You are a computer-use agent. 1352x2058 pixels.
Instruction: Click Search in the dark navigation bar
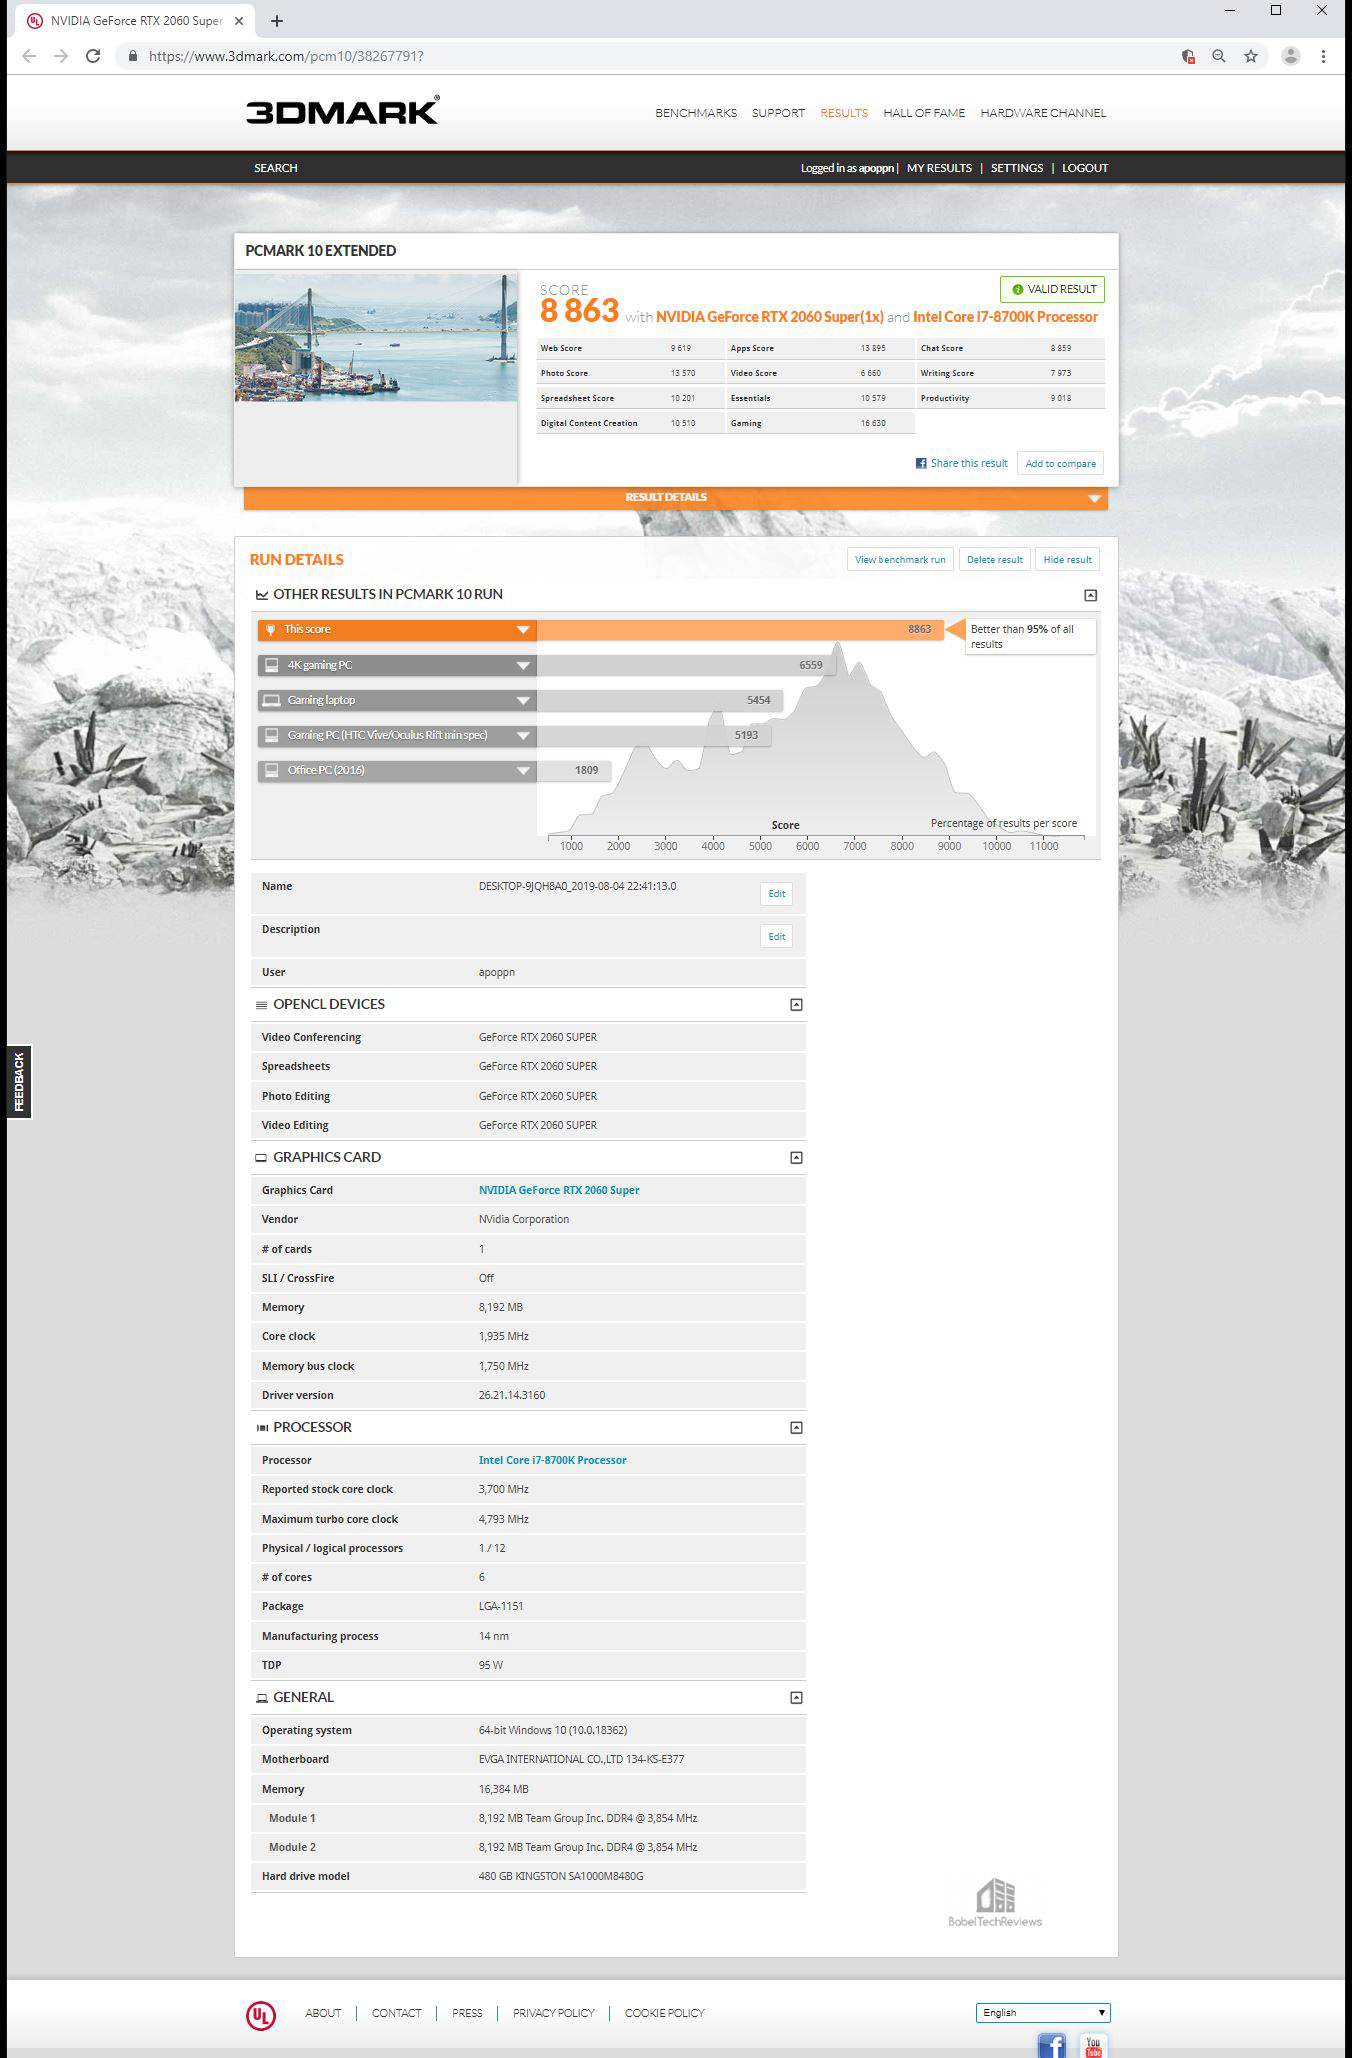[x=276, y=168]
